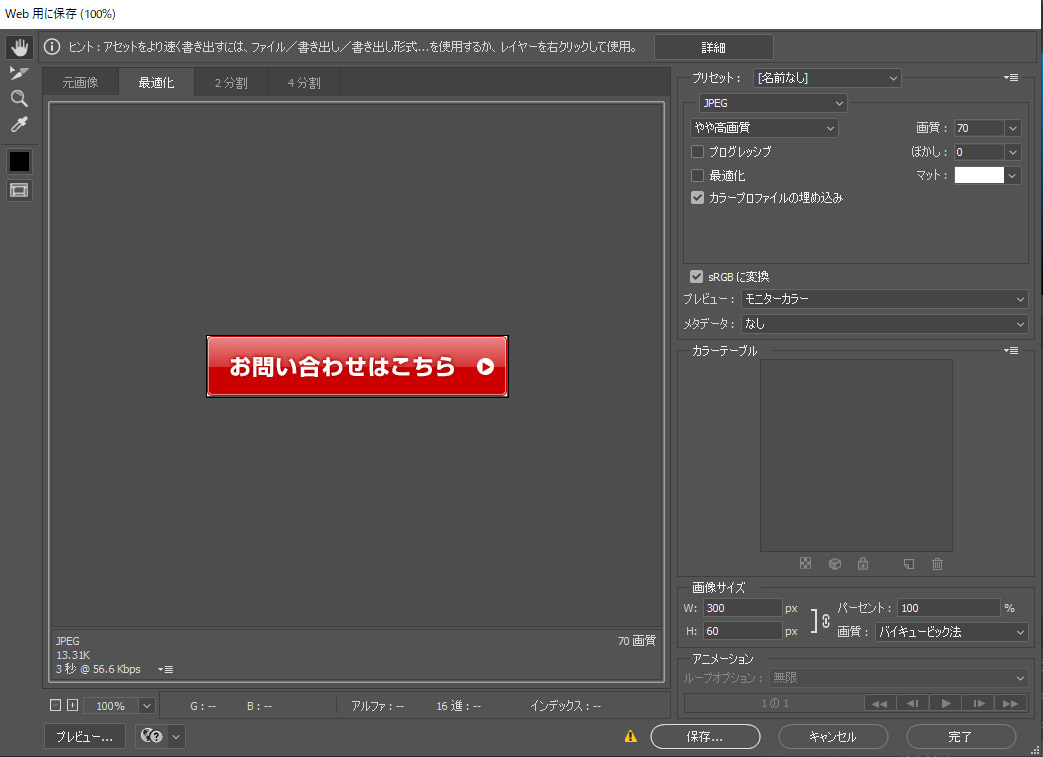Select the Hand tool

pyautogui.click(x=19, y=47)
